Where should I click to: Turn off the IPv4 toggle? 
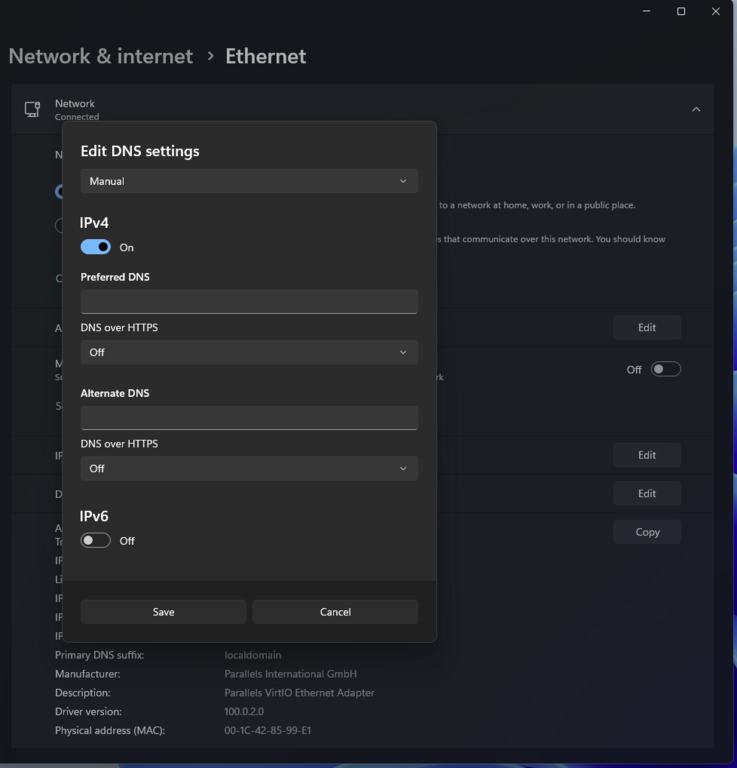[95, 247]
